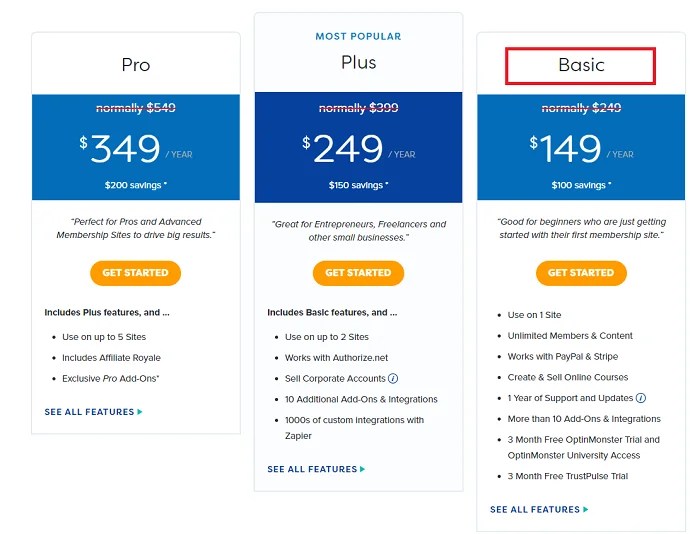Click the arrow after Plus's See All Features
The image size is (690, 534).
pos(363,469)
